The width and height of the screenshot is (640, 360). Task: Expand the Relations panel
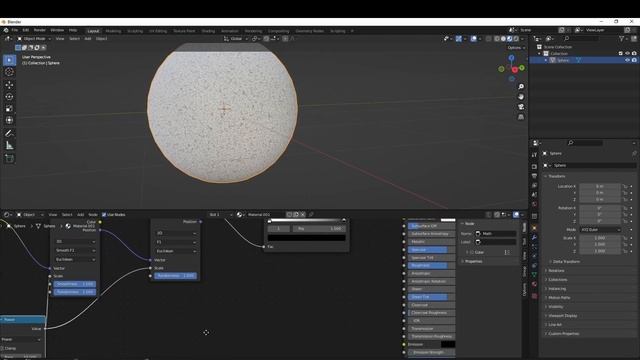pyautogui.click(x=556, y=271)
